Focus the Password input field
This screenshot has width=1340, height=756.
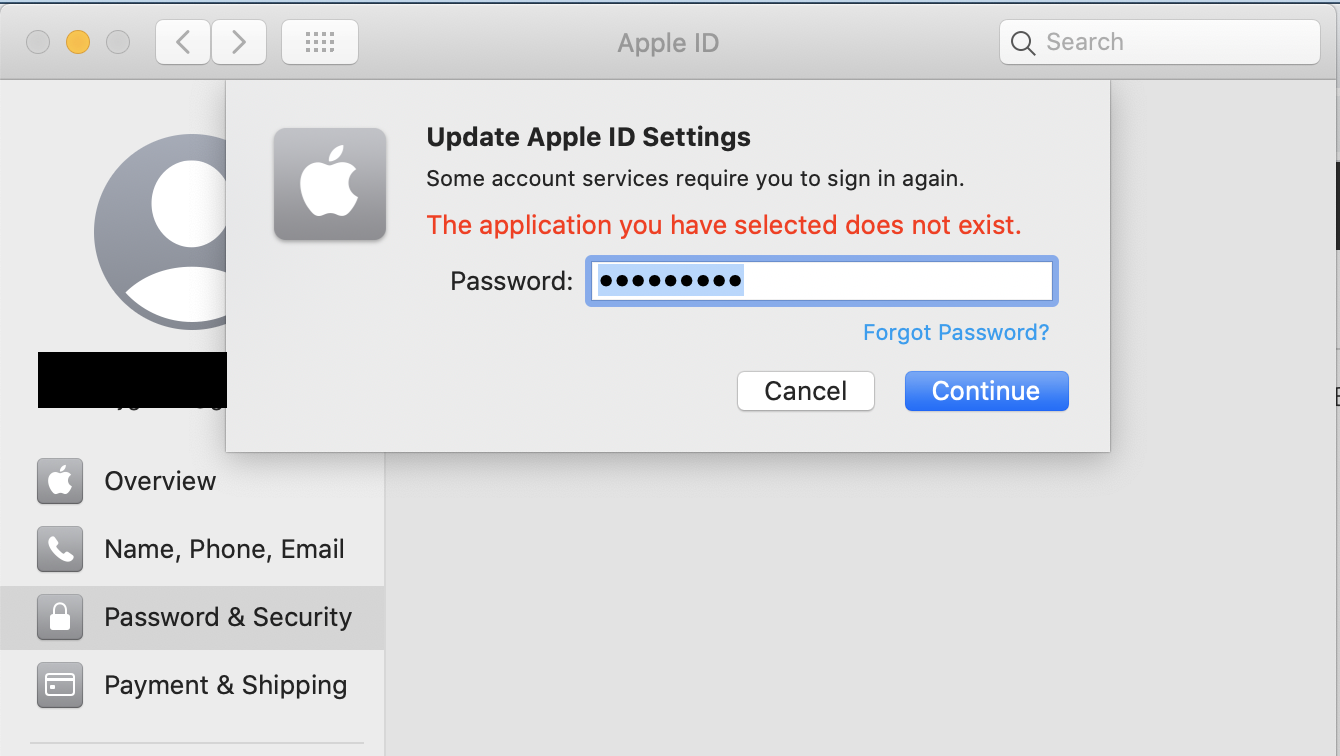tap(900, 281)
